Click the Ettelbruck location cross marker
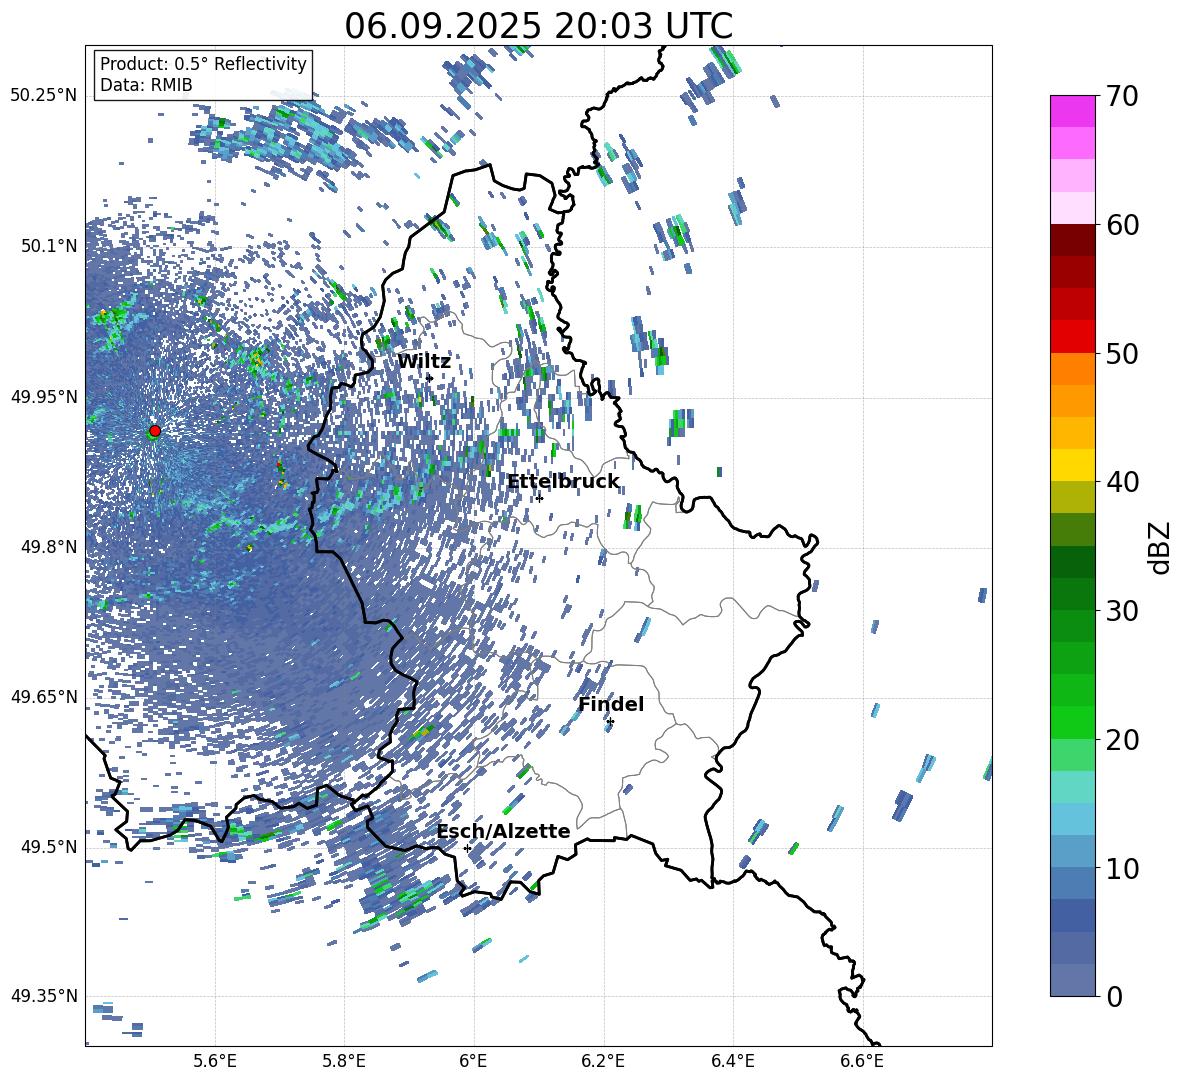 [x=539, y=498]
